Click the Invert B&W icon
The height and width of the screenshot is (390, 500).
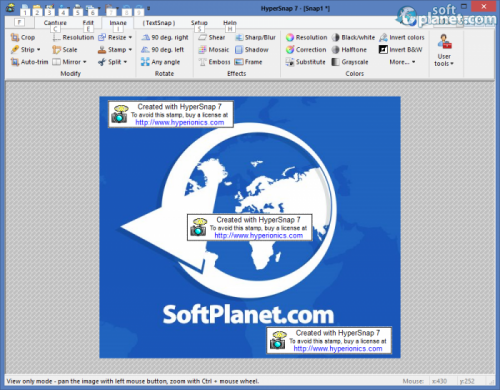tap(383, 50)
